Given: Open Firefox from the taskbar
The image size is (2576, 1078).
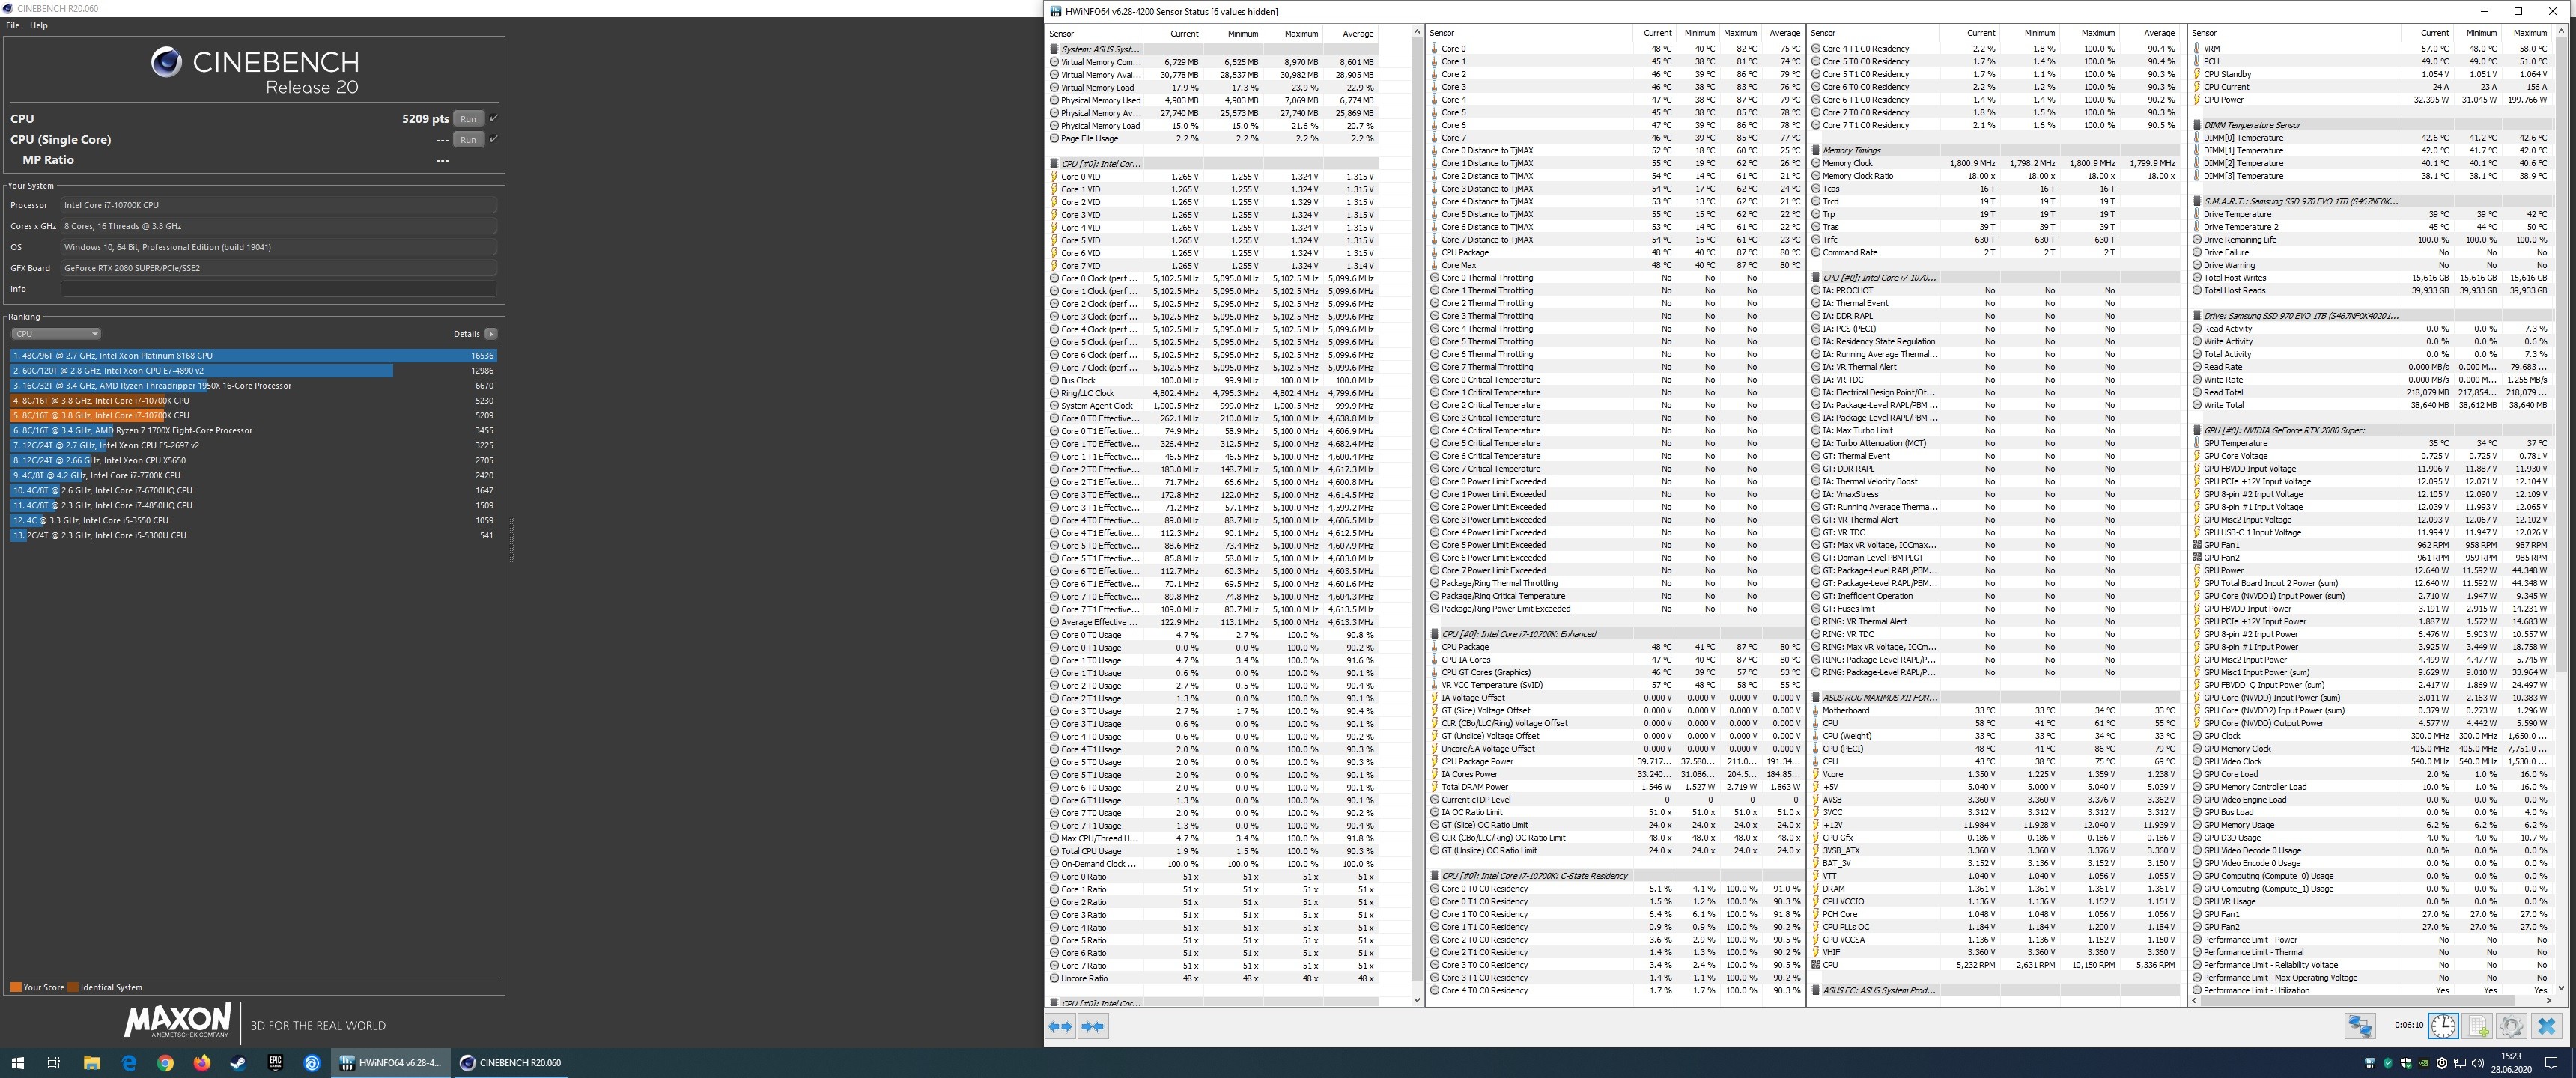Looking at the screenshot, I should tap(202, 1063).
